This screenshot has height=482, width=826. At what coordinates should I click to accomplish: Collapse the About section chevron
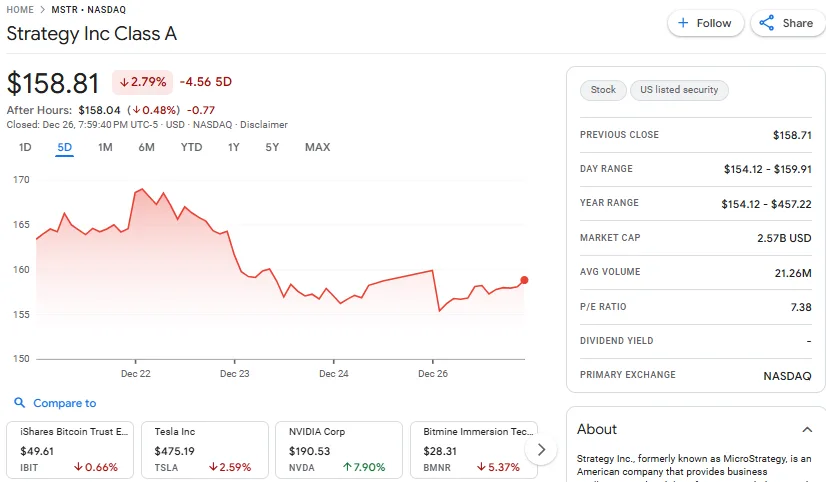click(807, 430)
